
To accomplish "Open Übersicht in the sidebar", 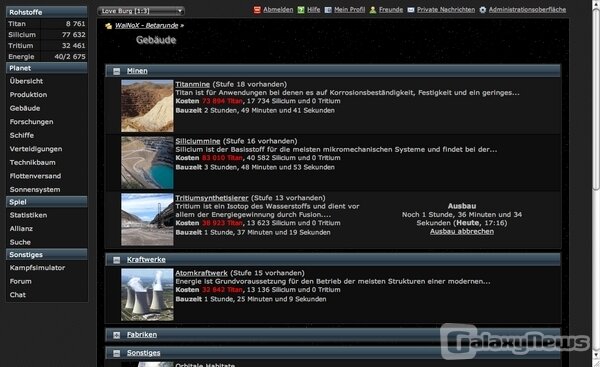I will click(x=26, y=81).
